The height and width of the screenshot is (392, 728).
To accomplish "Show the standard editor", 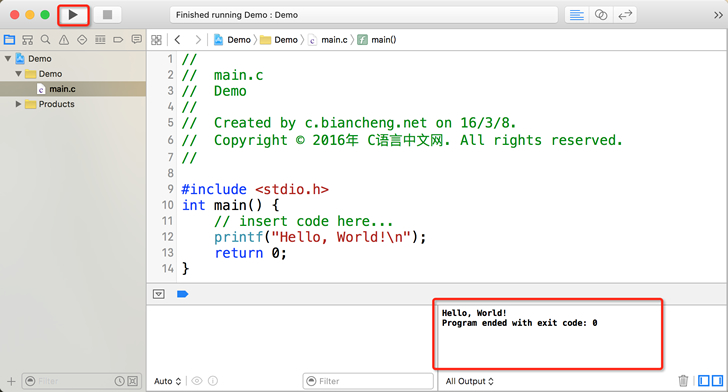I will [x=577, y=15].
